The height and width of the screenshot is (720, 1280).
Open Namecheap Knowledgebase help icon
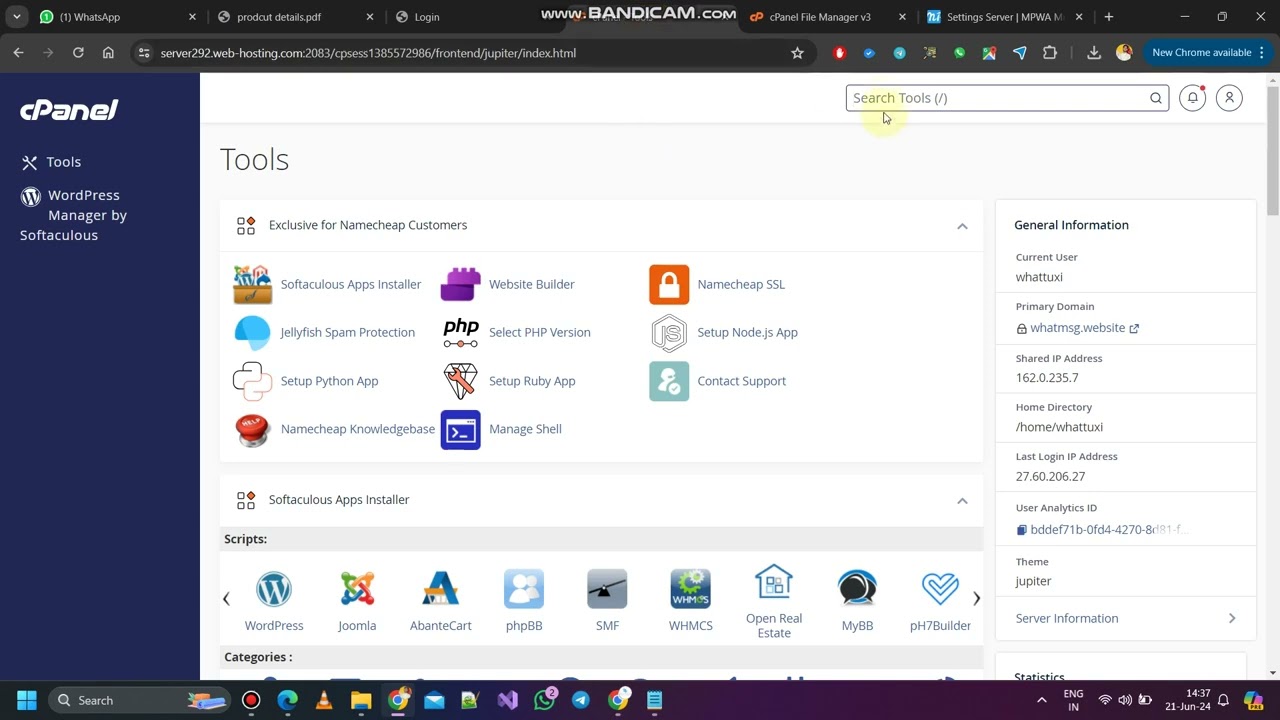pos(252,430)
